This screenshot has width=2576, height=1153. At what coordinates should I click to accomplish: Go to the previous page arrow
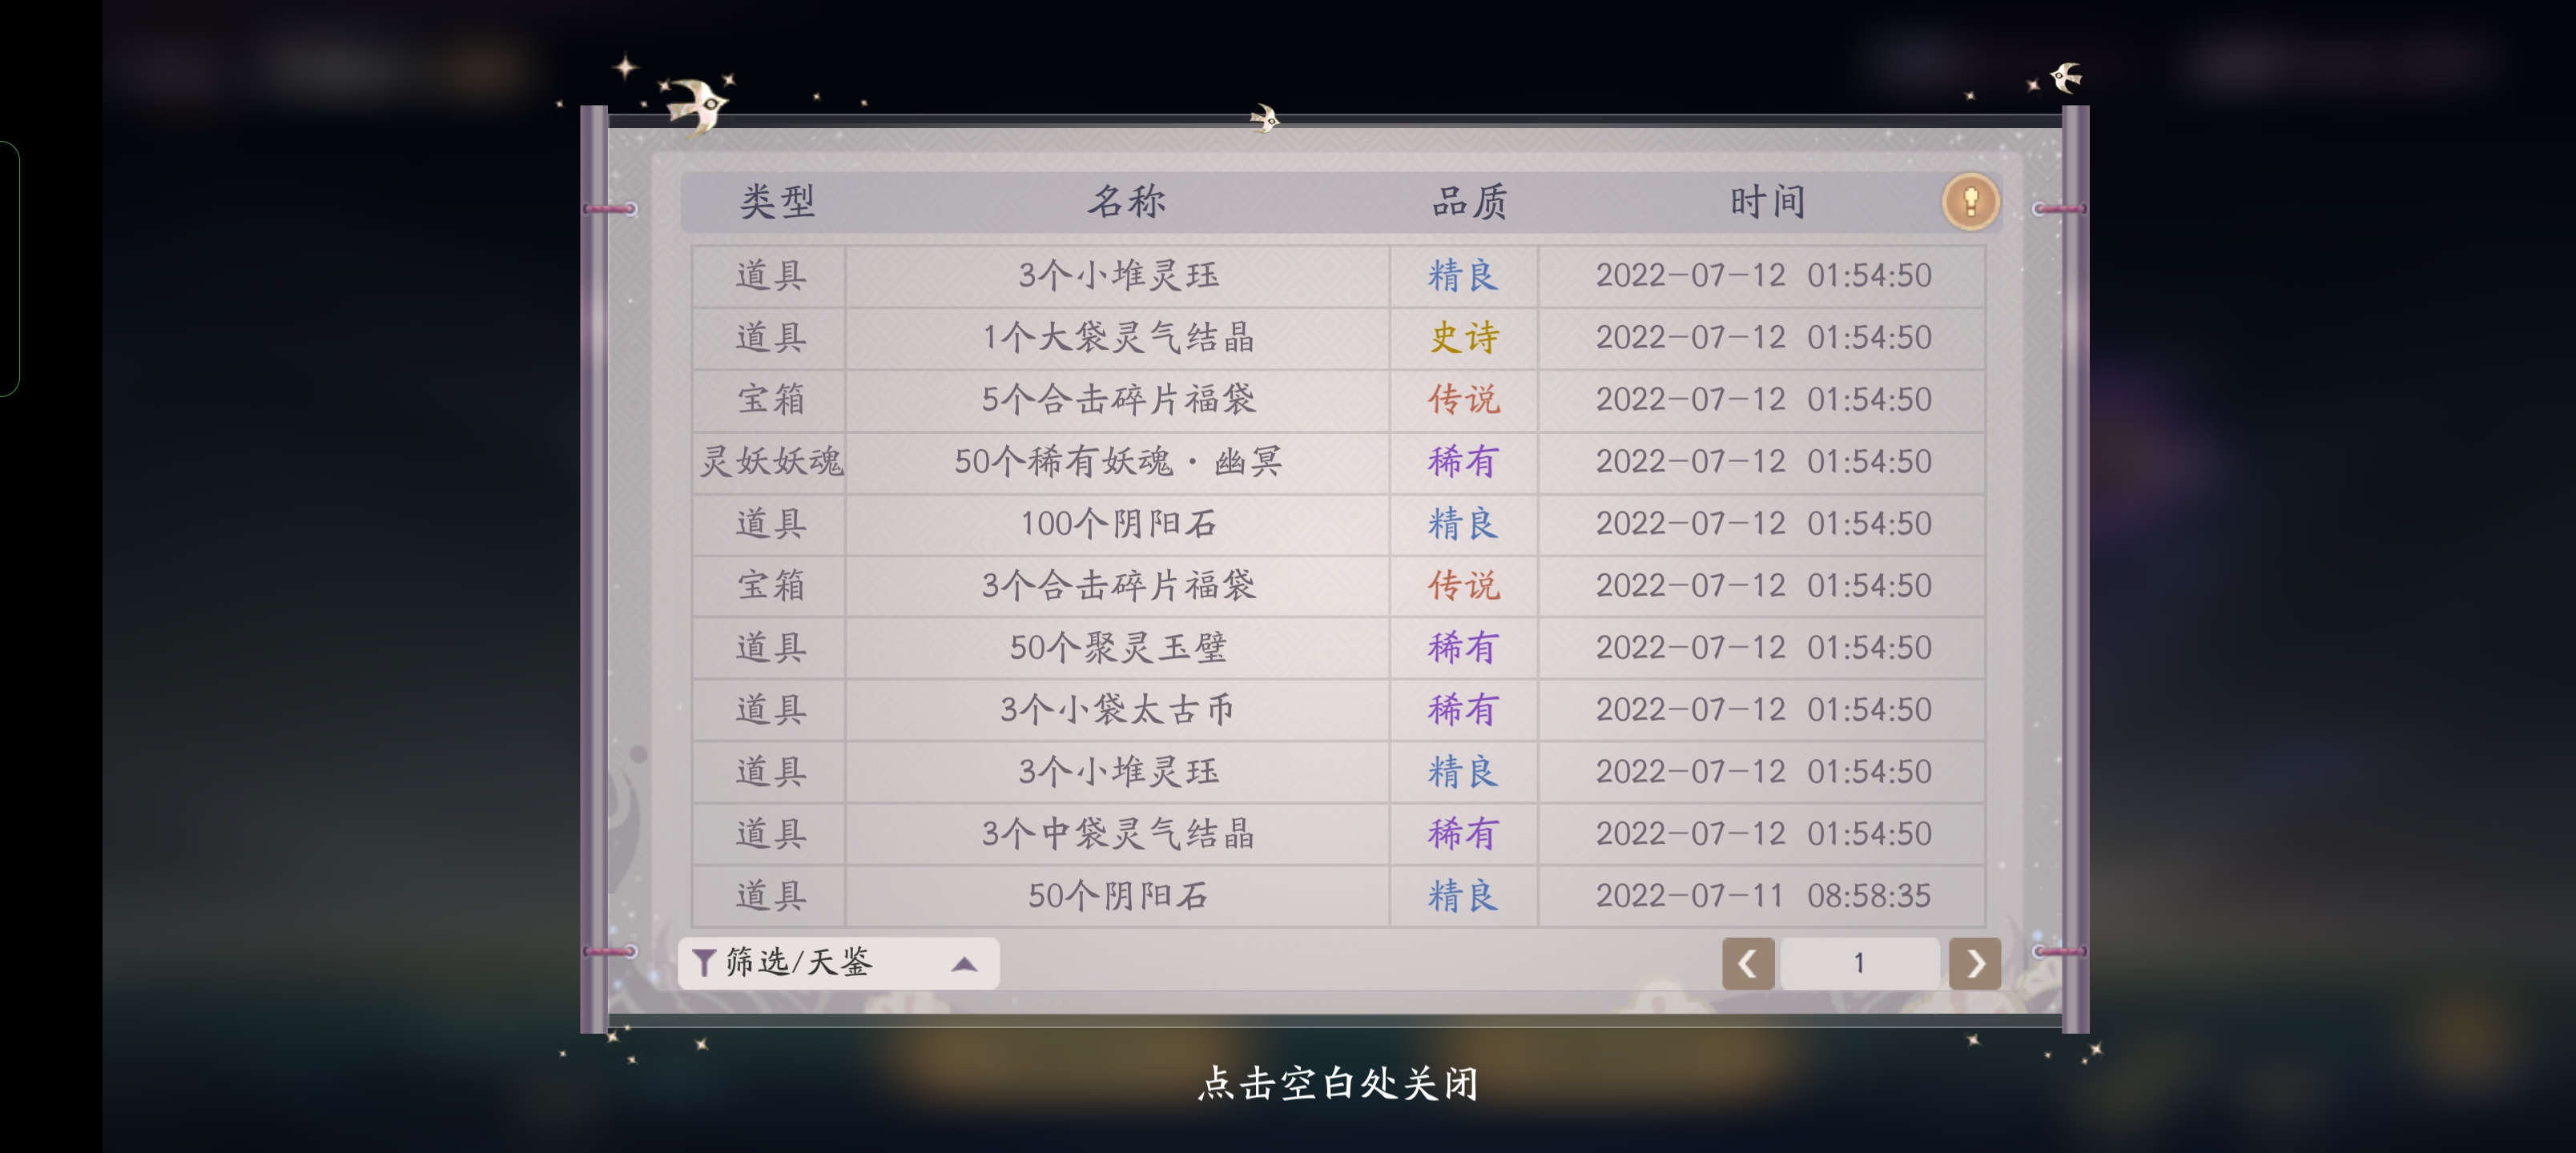[1747, 963]
